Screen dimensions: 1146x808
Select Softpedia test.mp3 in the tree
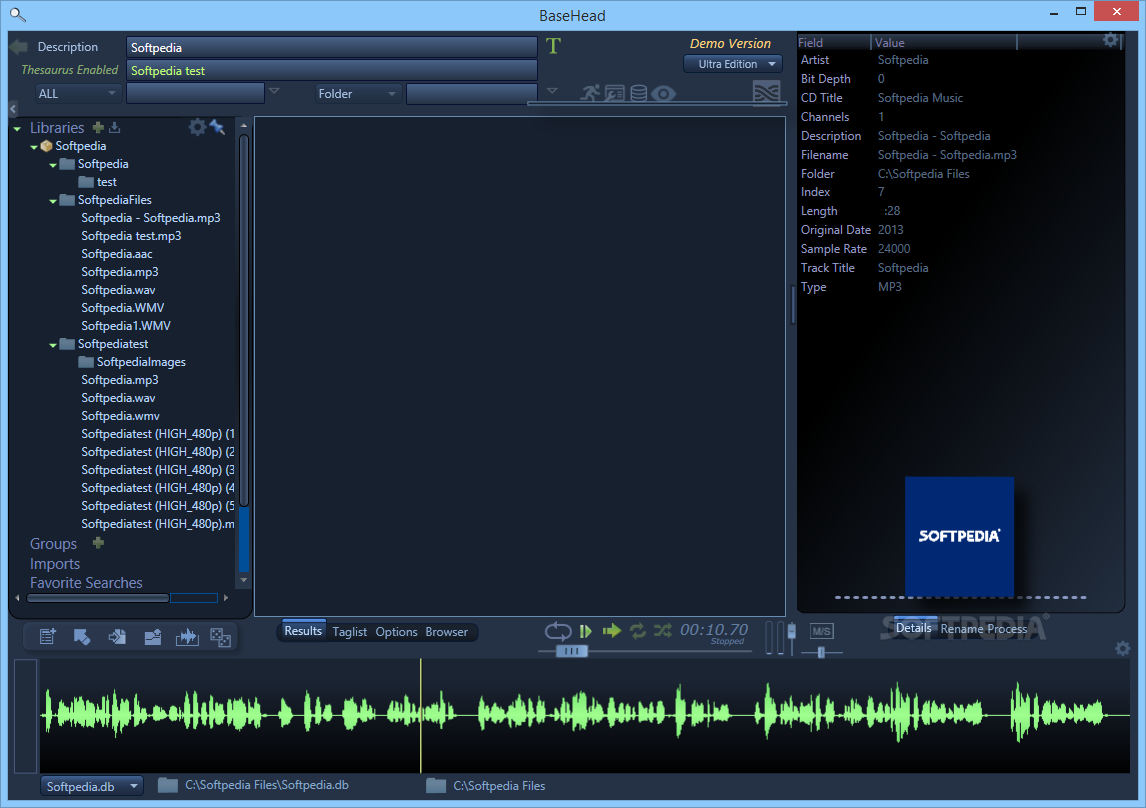pyautogui.click(x=132, y=236)
